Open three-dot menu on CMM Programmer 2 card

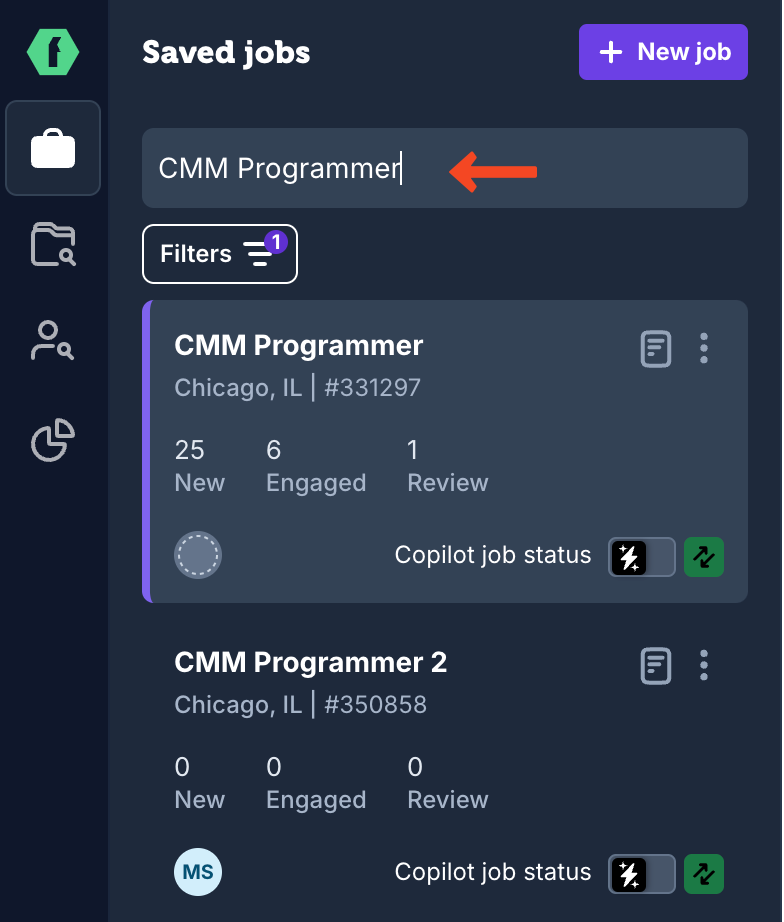tap(704, 666)
